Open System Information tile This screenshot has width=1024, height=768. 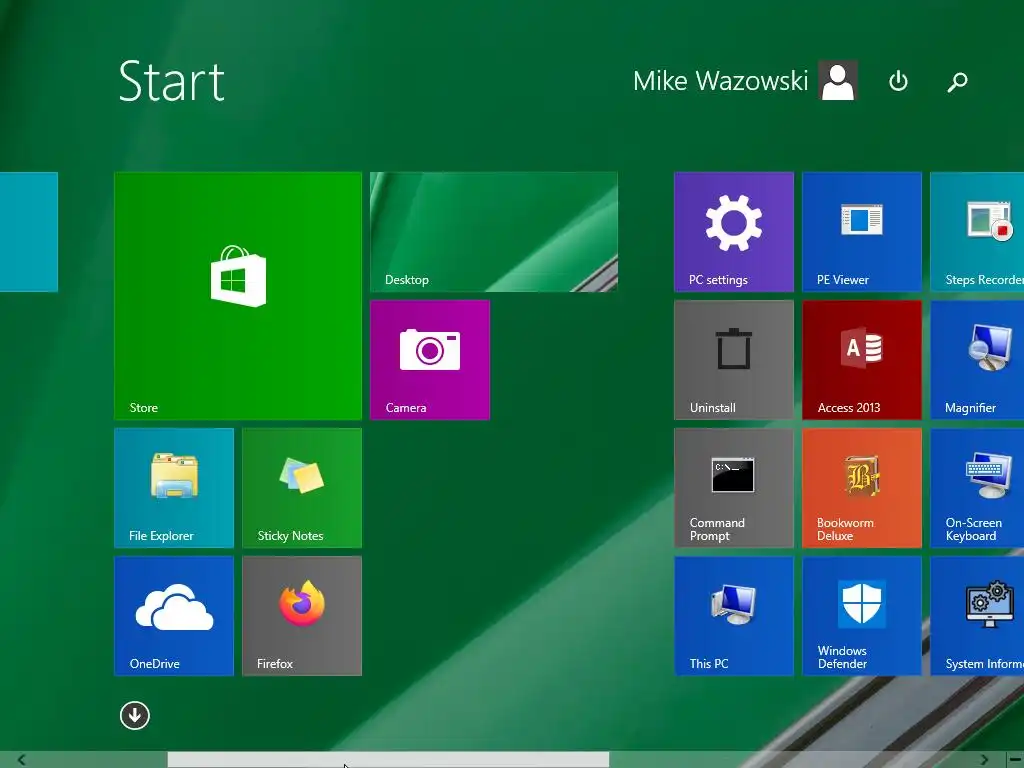click(x=977, y=616)
